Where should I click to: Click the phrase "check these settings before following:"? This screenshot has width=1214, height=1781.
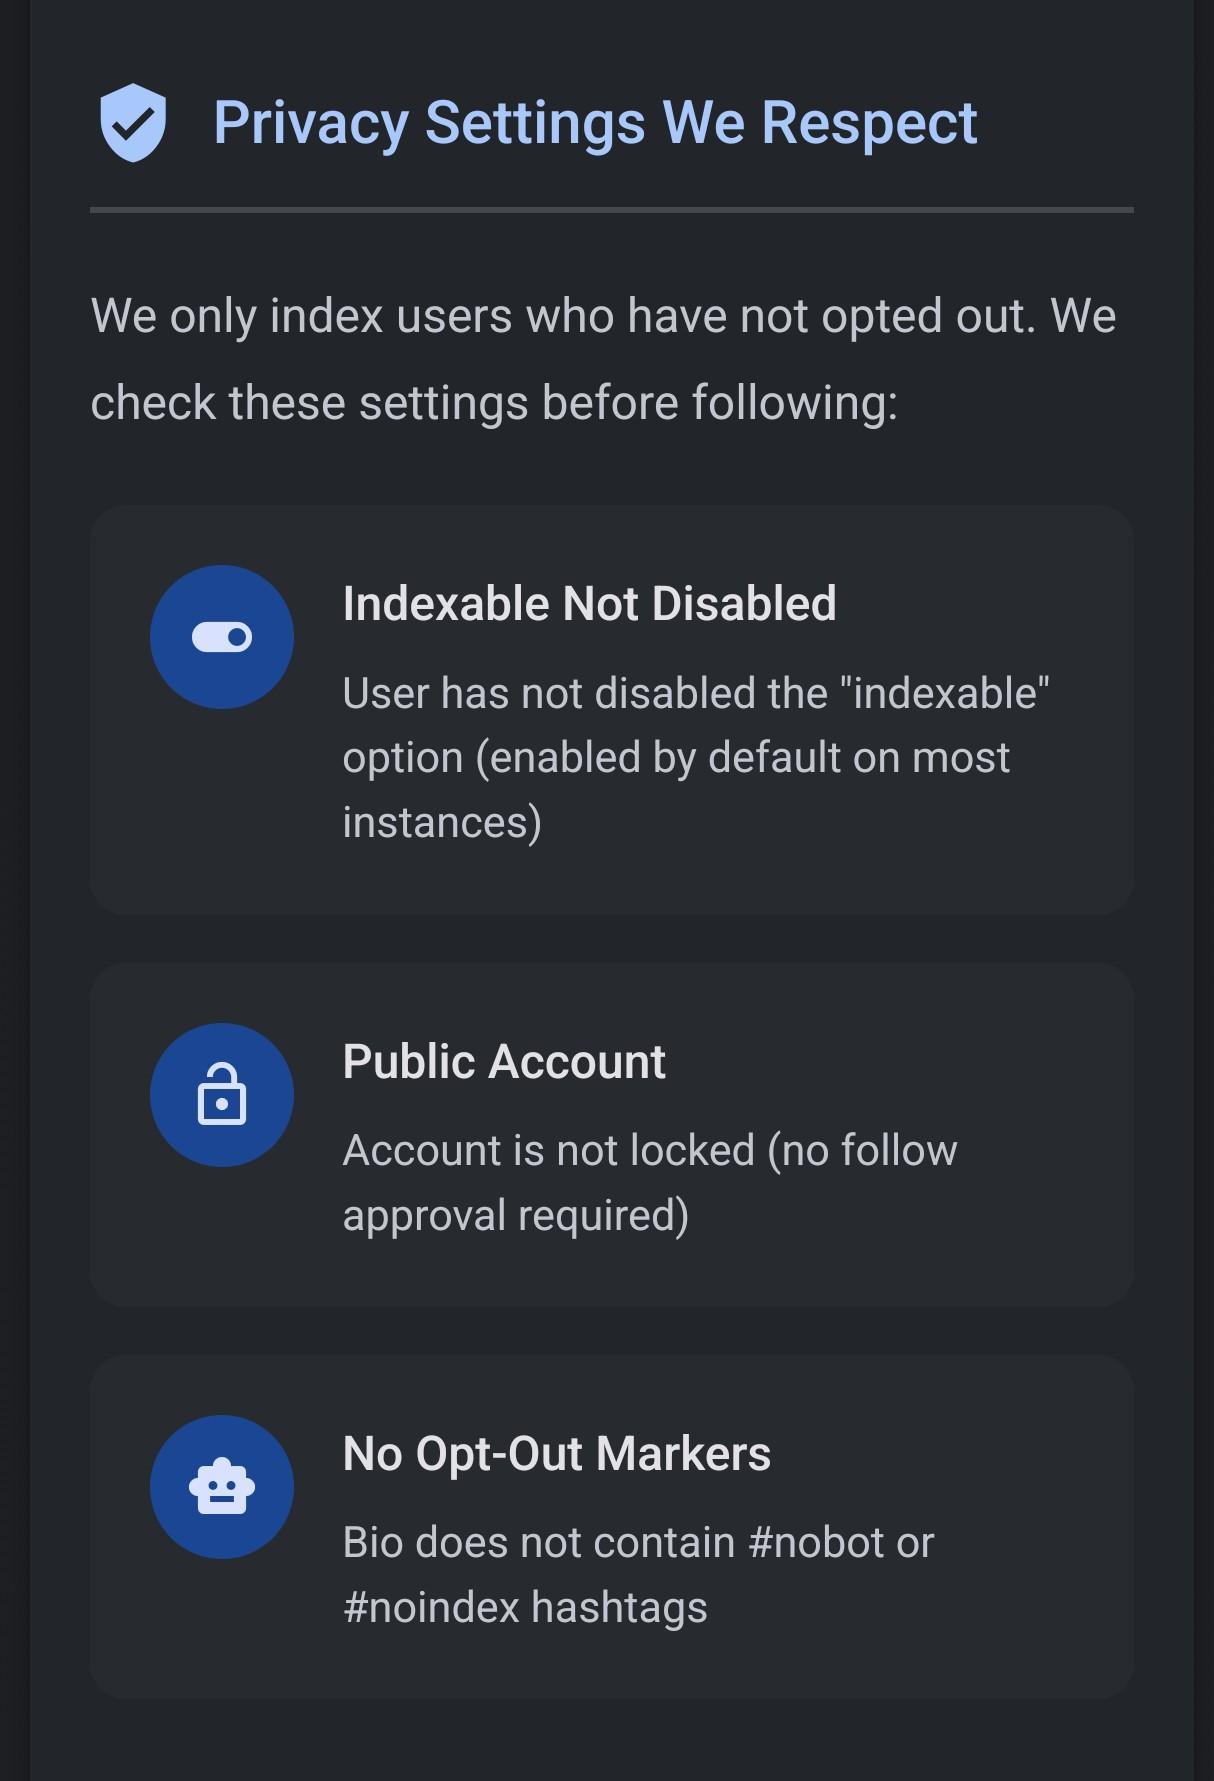coord(494,403)
